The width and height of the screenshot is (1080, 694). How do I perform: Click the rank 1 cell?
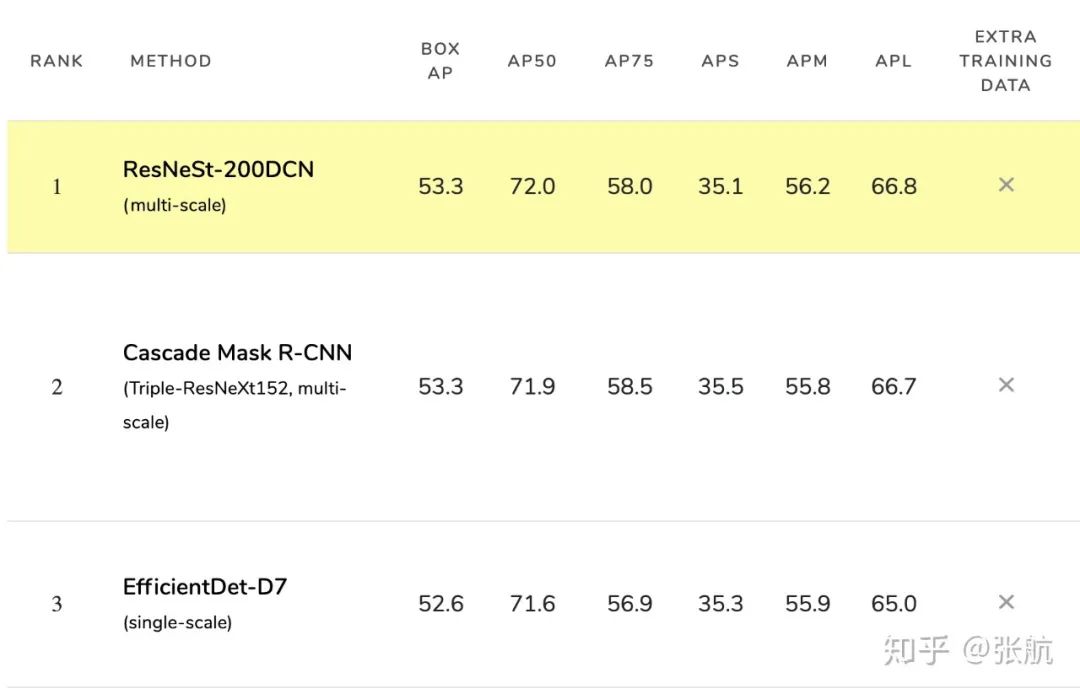[57, 187]
